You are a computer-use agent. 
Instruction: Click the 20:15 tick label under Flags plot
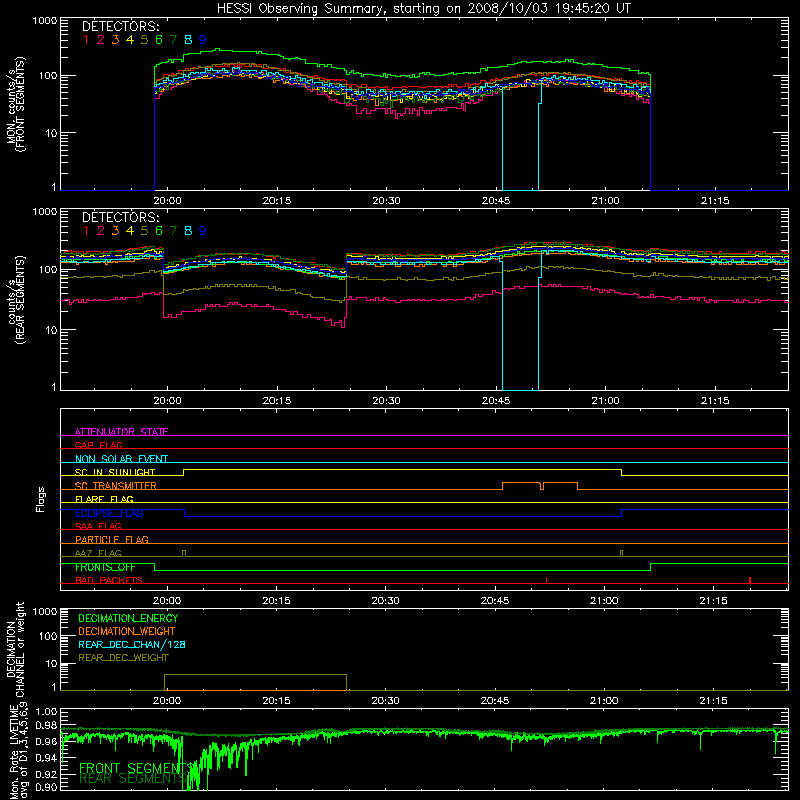click(x=277, y=601)
